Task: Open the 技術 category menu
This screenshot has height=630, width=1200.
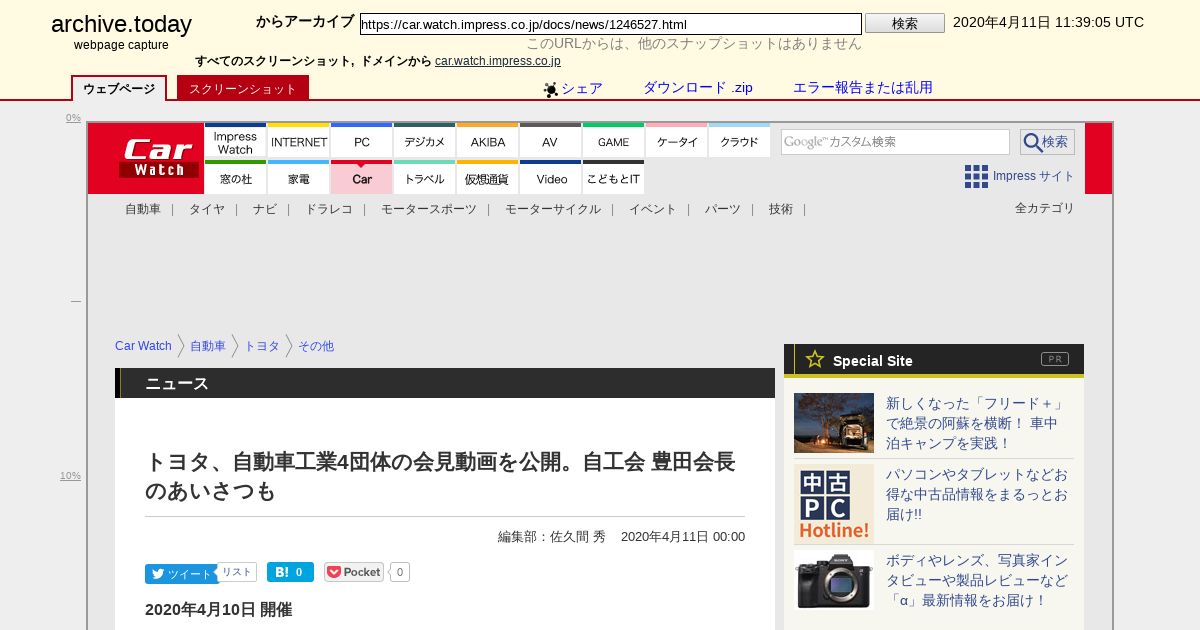Action: tap(781, 209)
